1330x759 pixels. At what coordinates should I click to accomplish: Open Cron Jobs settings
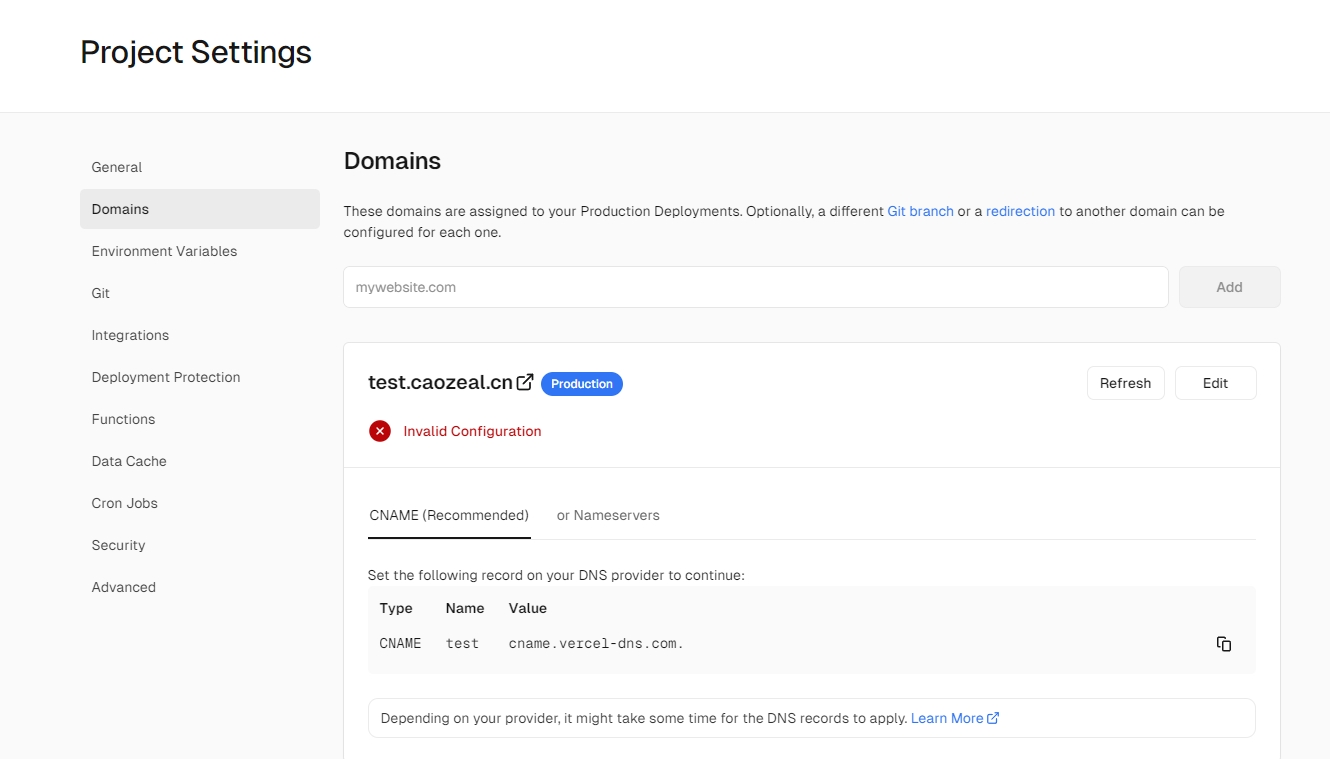pos(125,503)
